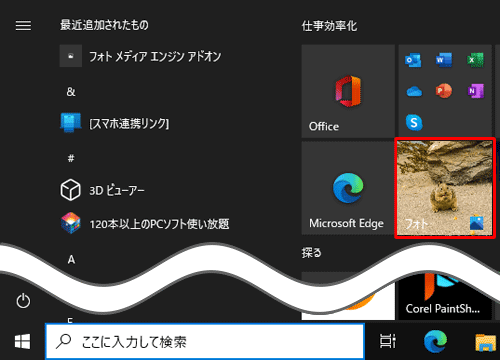Viewport: 500px width, 360px height.
Task: Jump via the & letter header
Action: (x=71, y=92)
